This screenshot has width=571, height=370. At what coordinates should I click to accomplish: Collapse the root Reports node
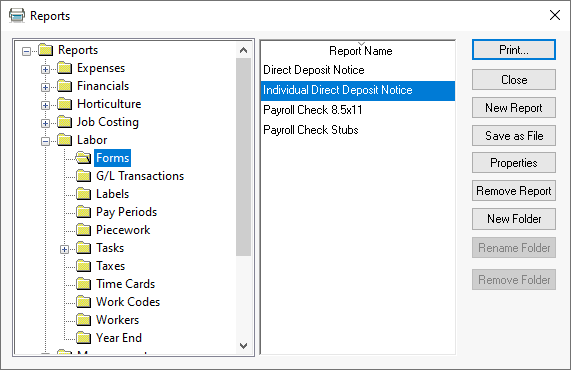[x=26, y=51]
